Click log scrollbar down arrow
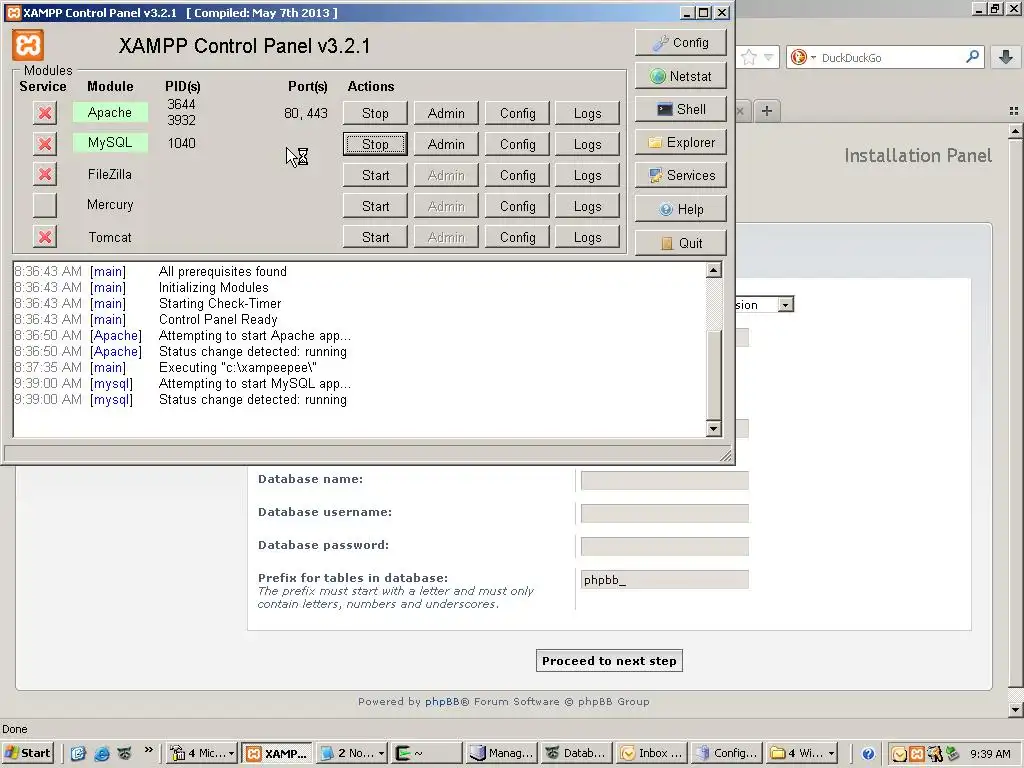The image size is (1024, 768). 714,428
